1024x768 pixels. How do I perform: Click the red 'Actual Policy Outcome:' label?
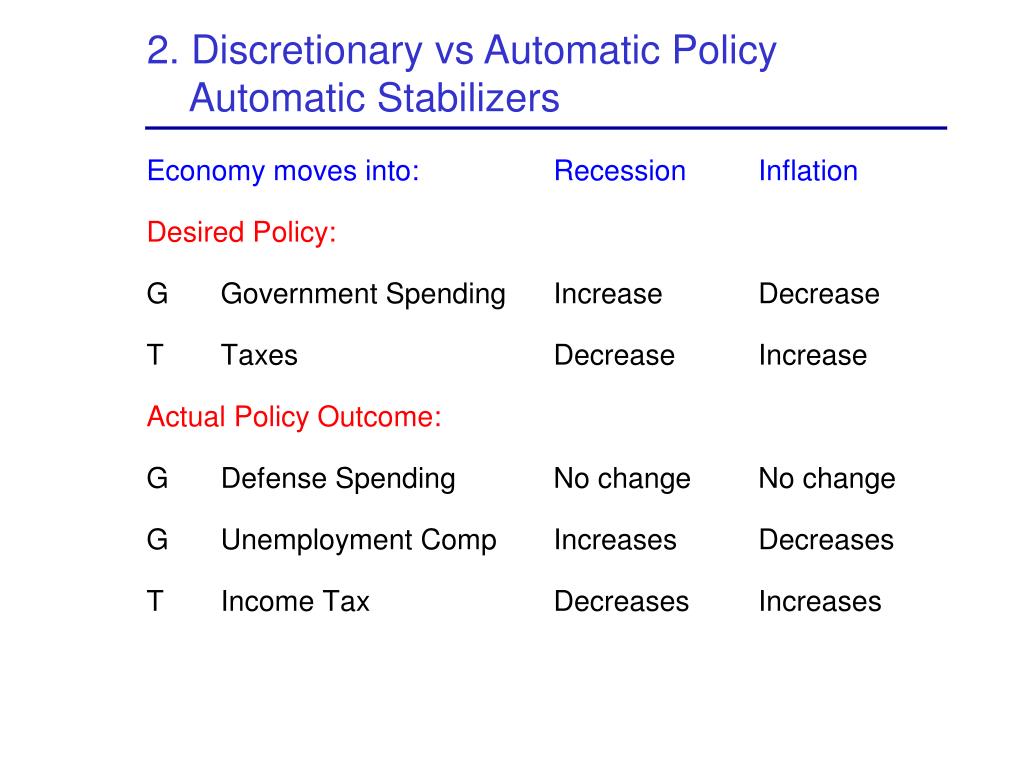294,417
